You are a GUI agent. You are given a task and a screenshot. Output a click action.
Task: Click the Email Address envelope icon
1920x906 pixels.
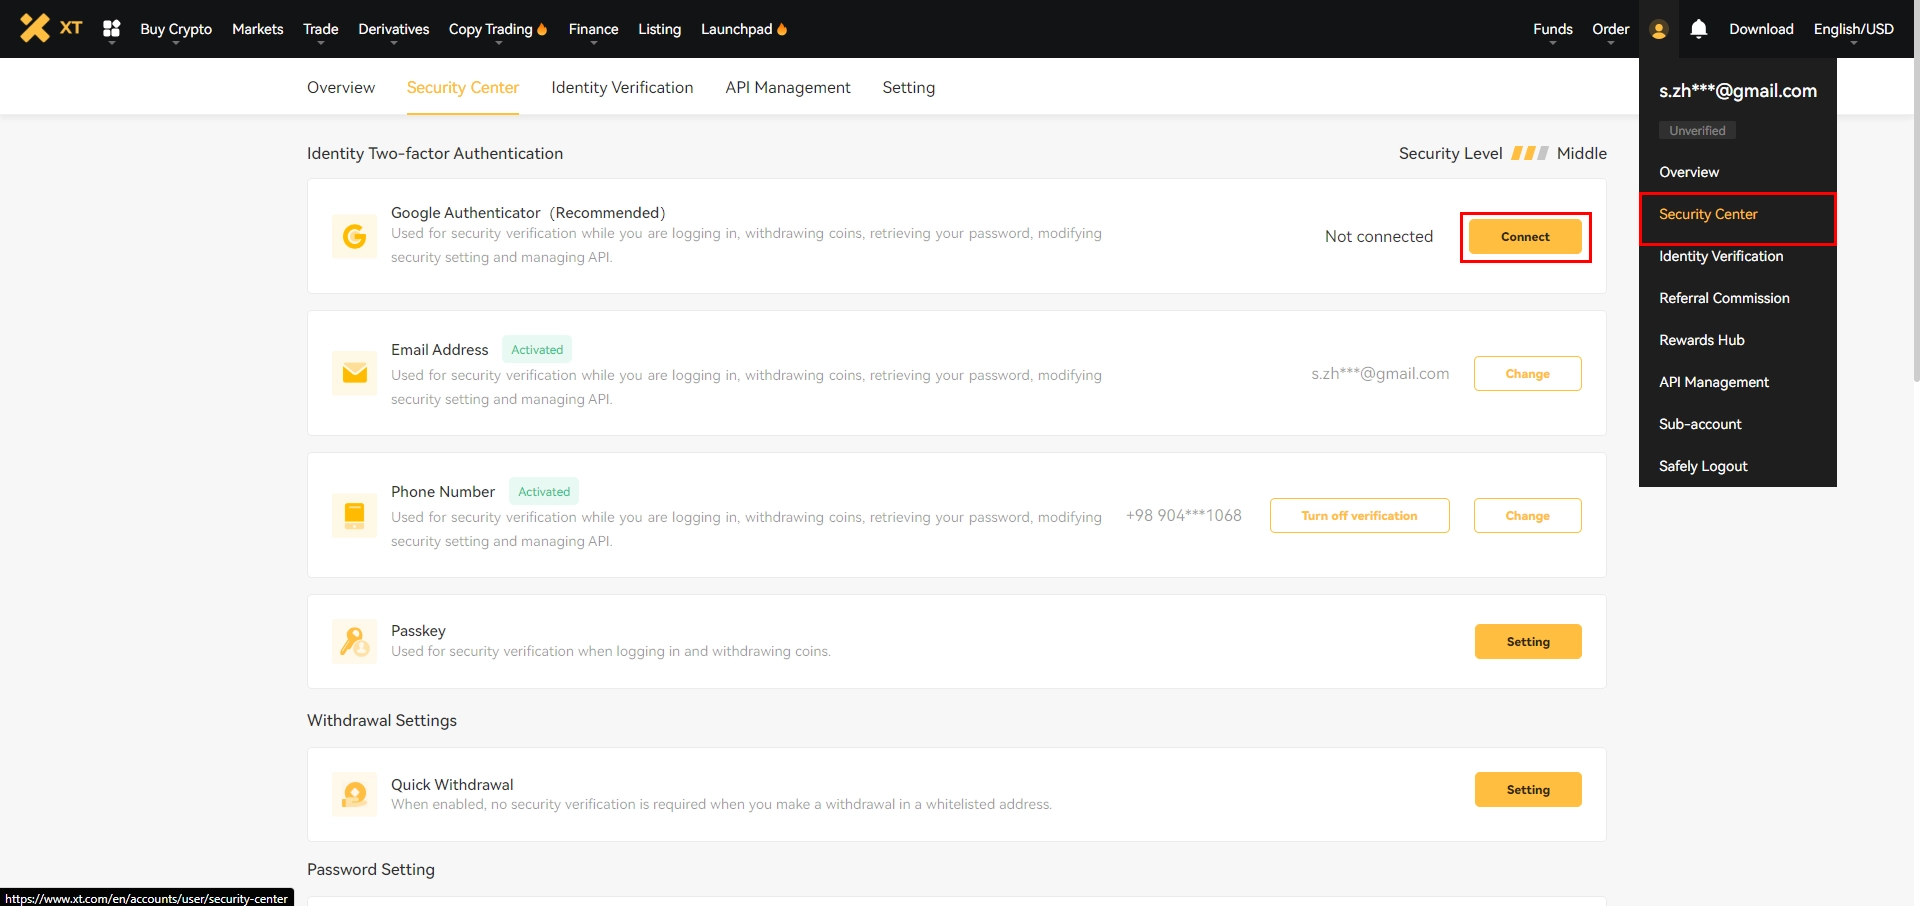click(x=354, y=374)
